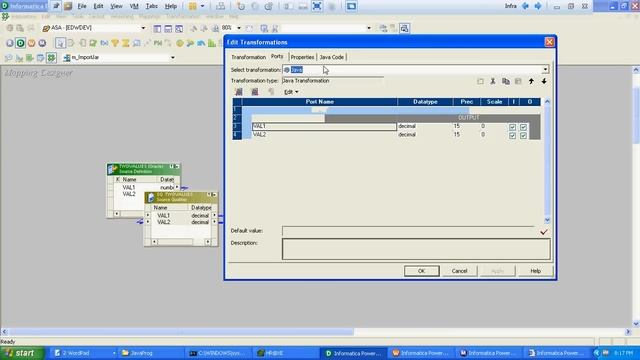Open dropdown arrow next to yellow VM icon

pyautogui.click(x=202, y=6)
